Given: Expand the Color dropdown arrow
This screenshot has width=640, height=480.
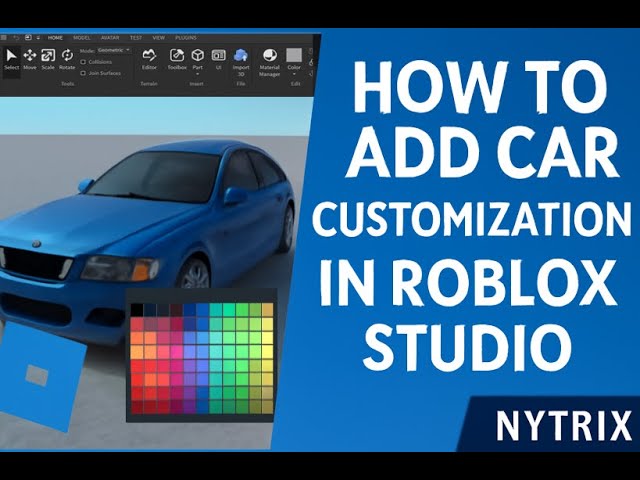Looking at the screenshot, I should click(294, 74).
